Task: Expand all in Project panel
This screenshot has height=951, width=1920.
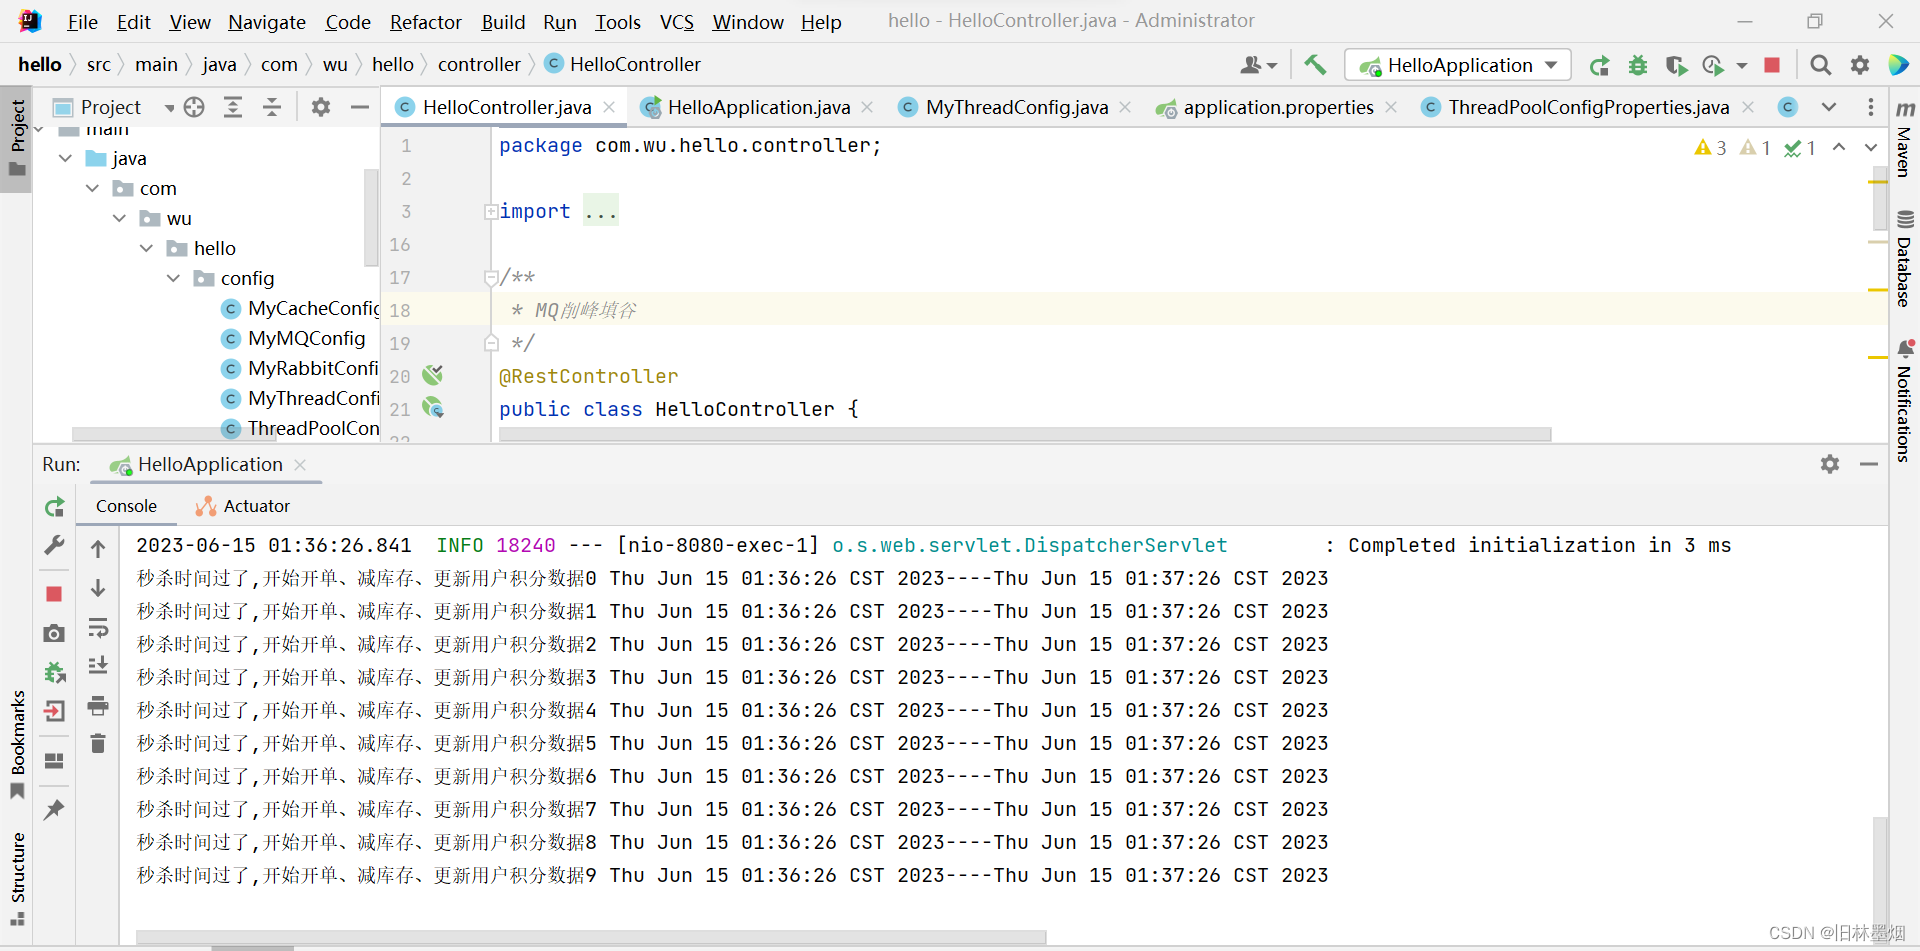Action: 233,107
